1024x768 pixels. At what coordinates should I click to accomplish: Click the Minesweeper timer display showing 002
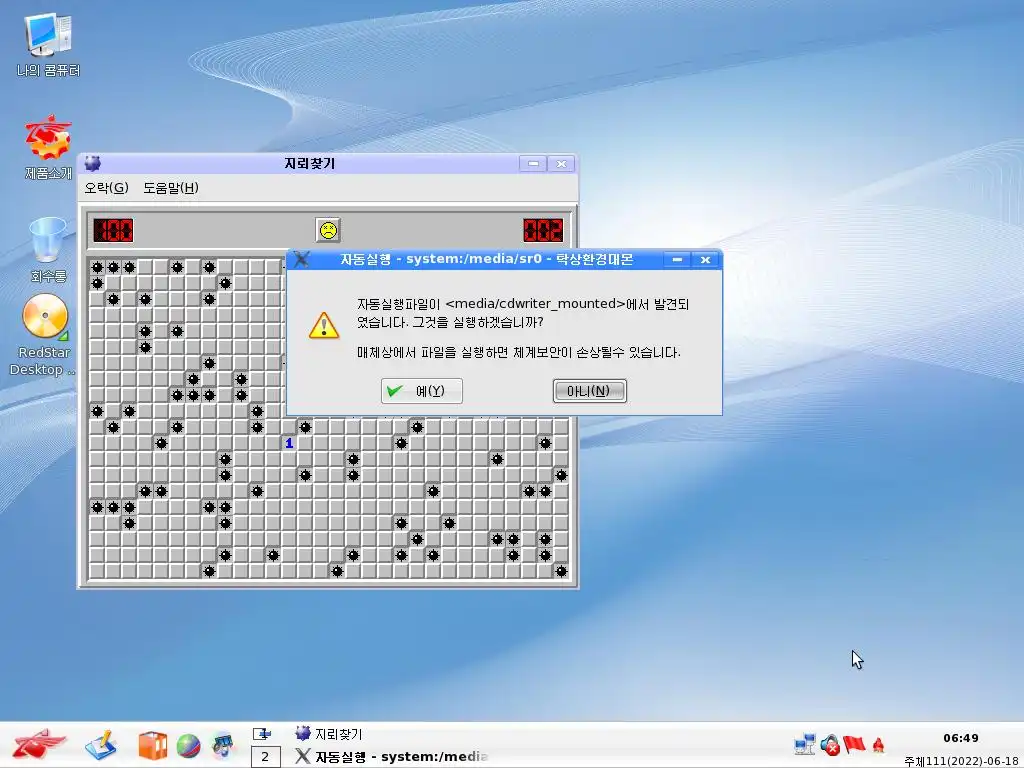[543, 230]
